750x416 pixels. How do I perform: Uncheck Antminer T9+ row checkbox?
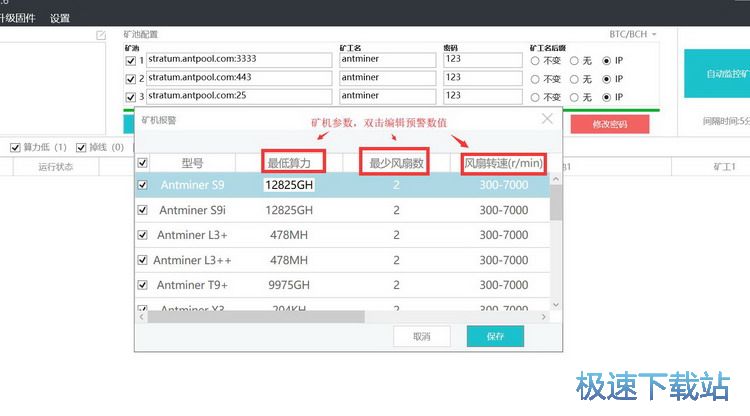[x=143, y=285]
